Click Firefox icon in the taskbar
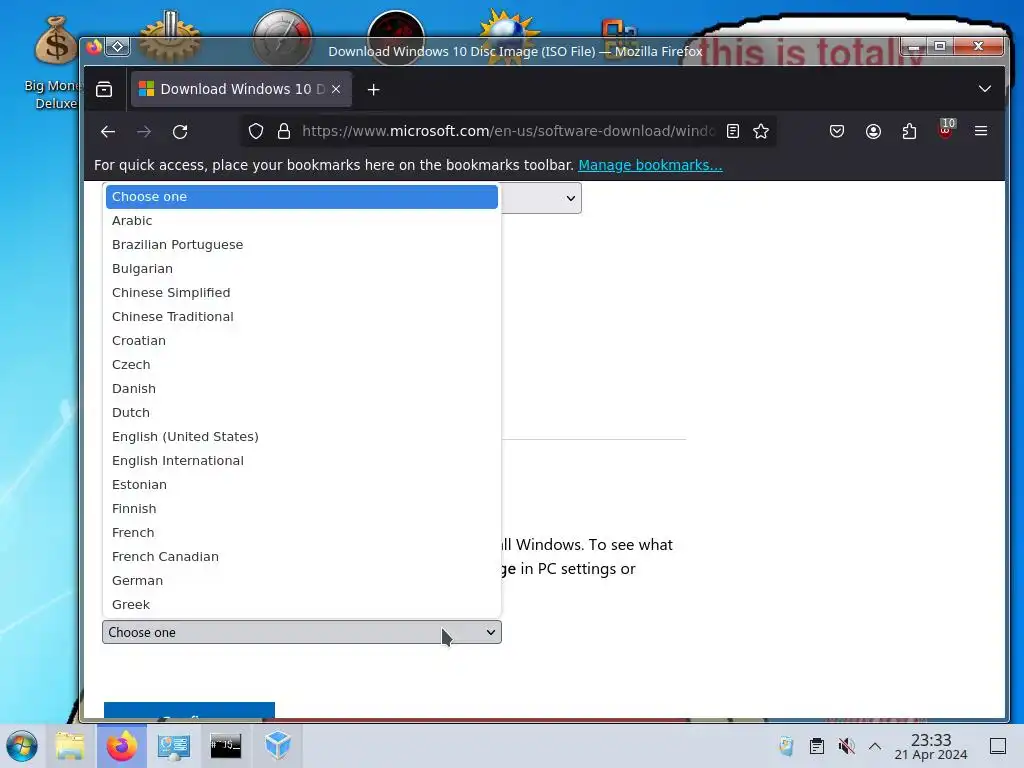1024x768 pixels. (122, 746)
